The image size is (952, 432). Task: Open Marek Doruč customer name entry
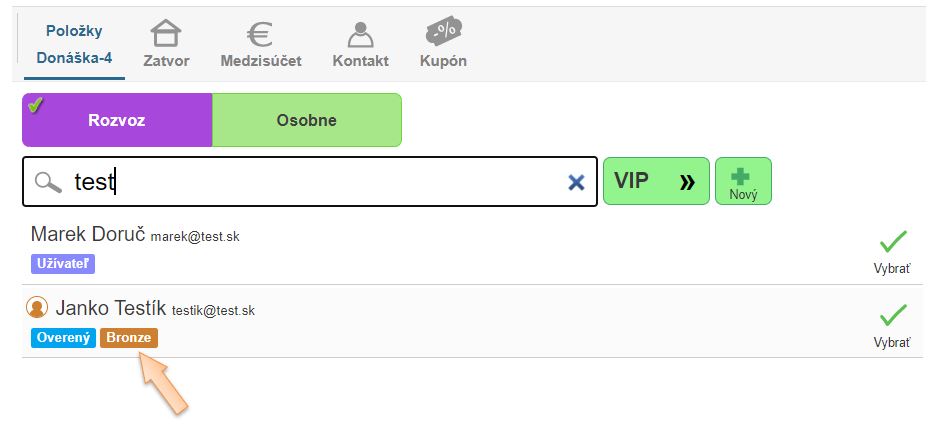point(88,234)
